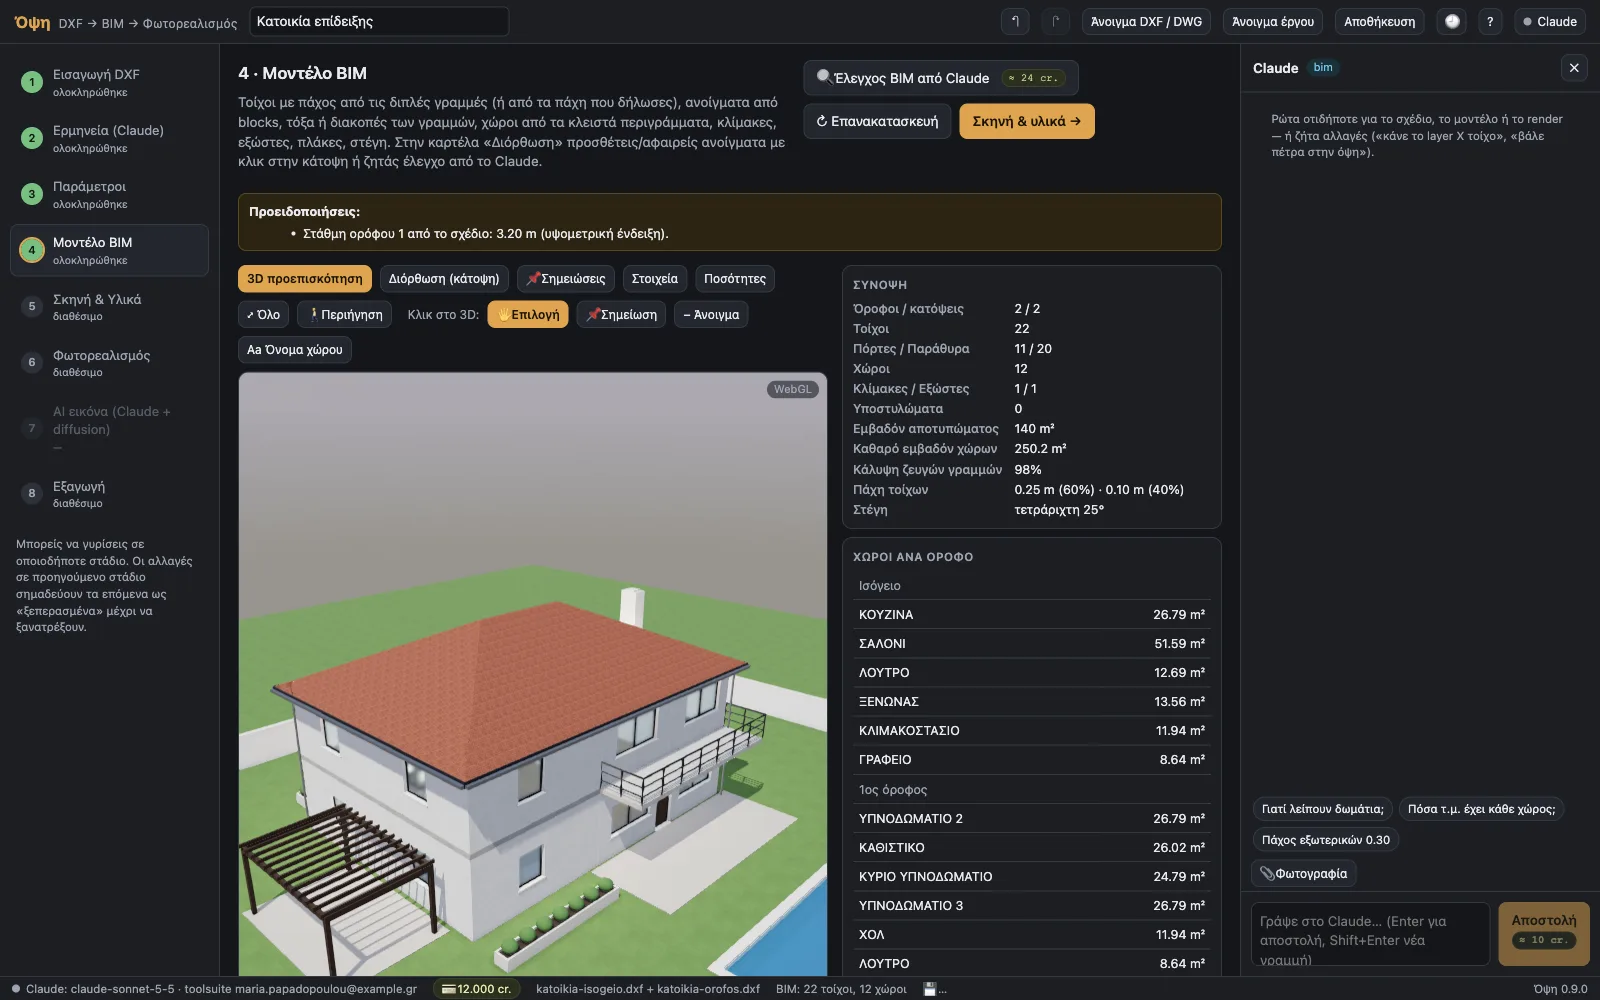
Task: Click suggestion Πάχος εξωτερικών 0.30
Action: pos(1325,840)
